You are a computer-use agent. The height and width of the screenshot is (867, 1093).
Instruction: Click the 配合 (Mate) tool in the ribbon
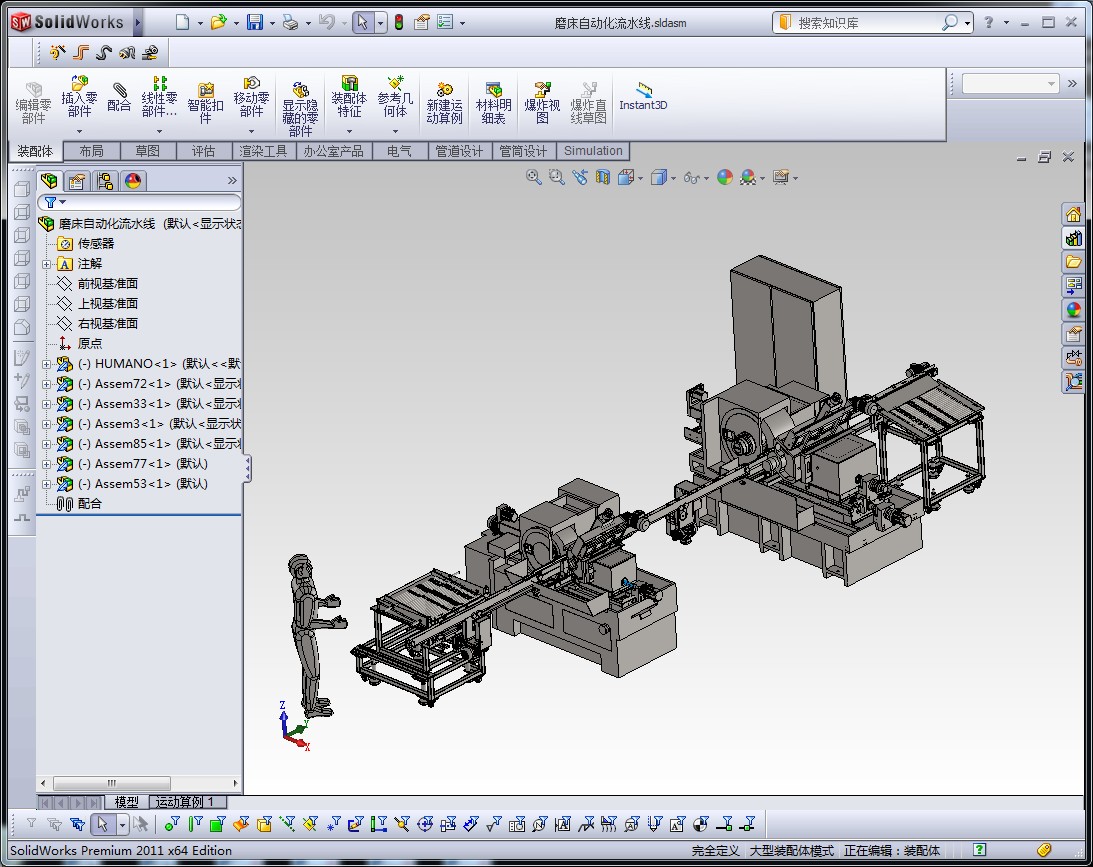(119, 98)
